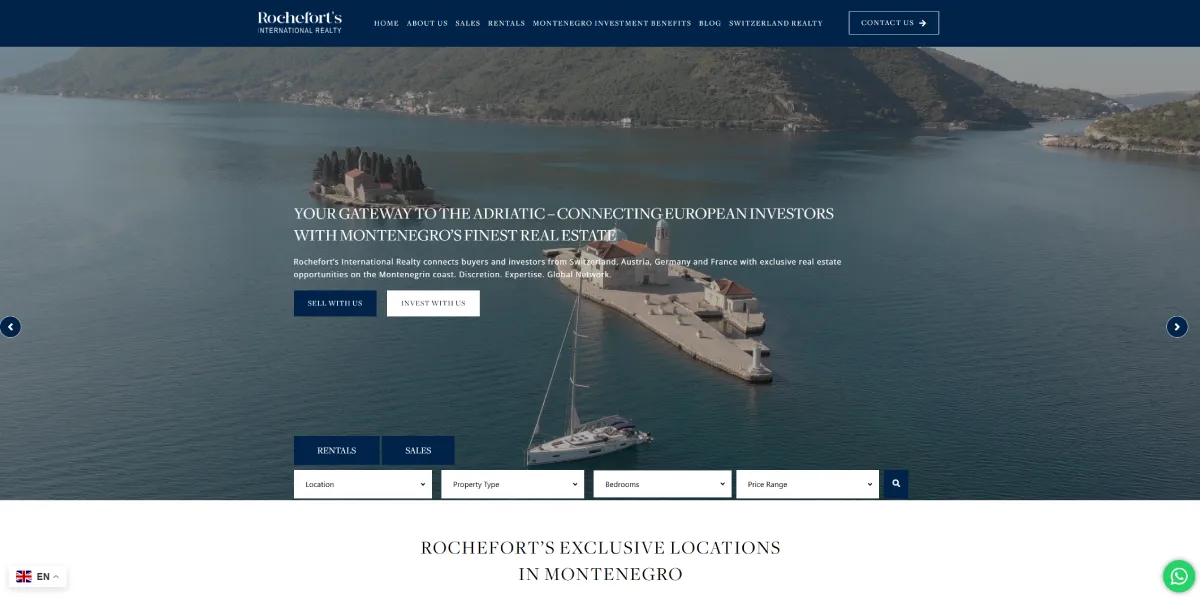Go to previous hero slide arrow
The width and height of the screenshot is (1200, 598).
coord(10,326)
